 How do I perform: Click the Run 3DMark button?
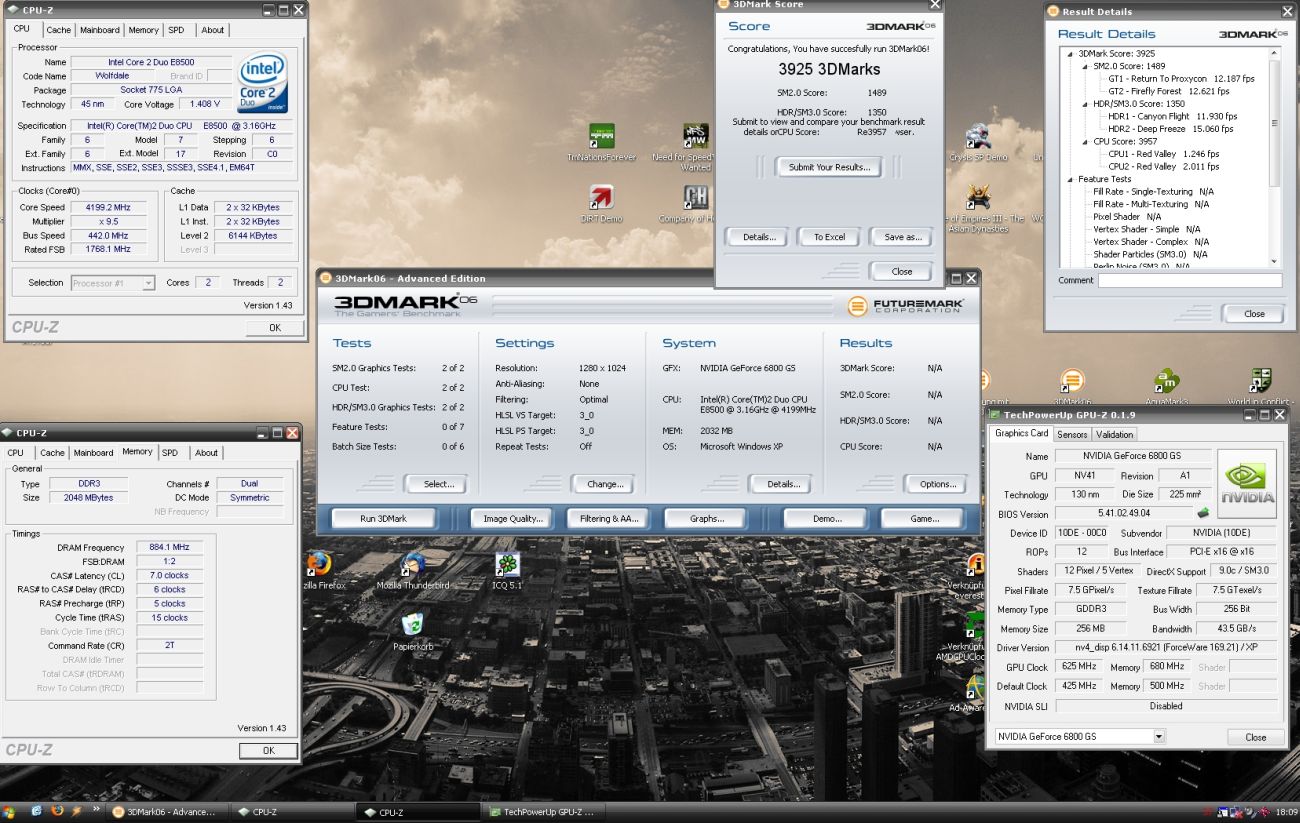pos(383,518)
